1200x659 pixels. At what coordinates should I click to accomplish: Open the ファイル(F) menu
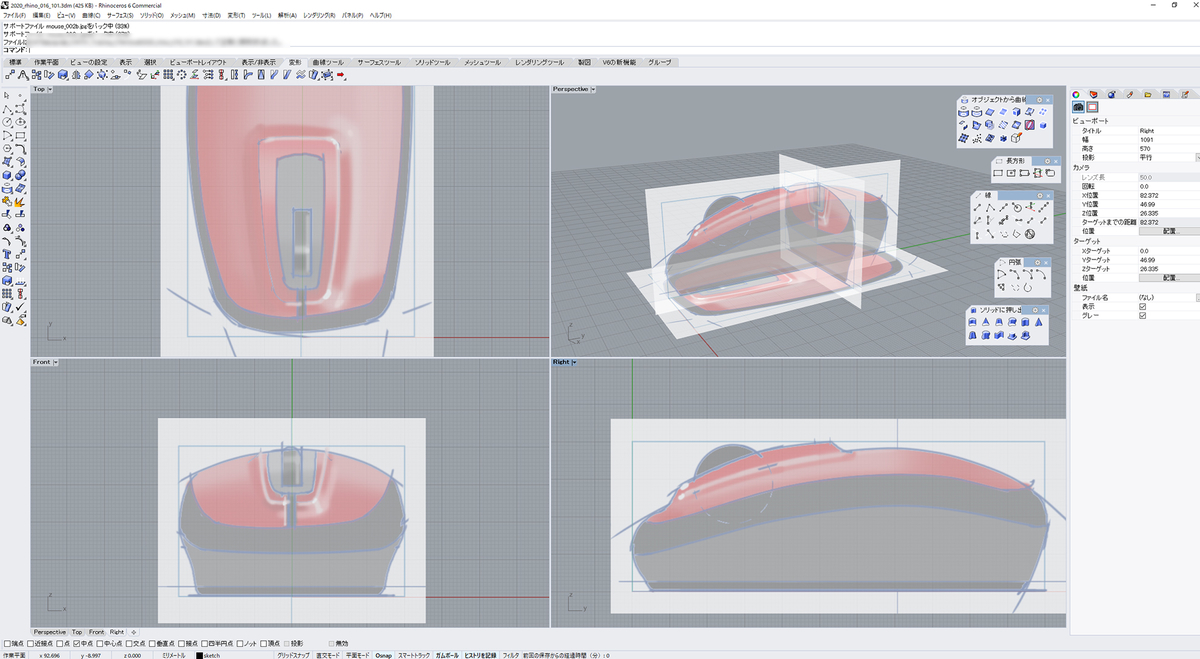15,16
